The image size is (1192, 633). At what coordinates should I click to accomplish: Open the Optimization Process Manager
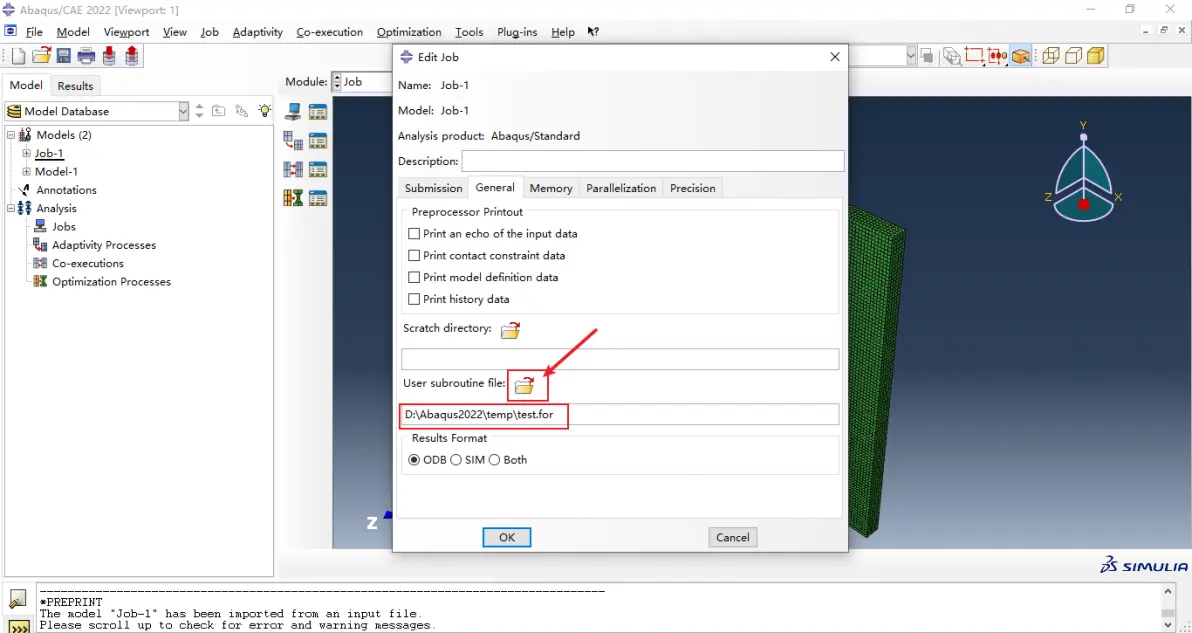317,198
